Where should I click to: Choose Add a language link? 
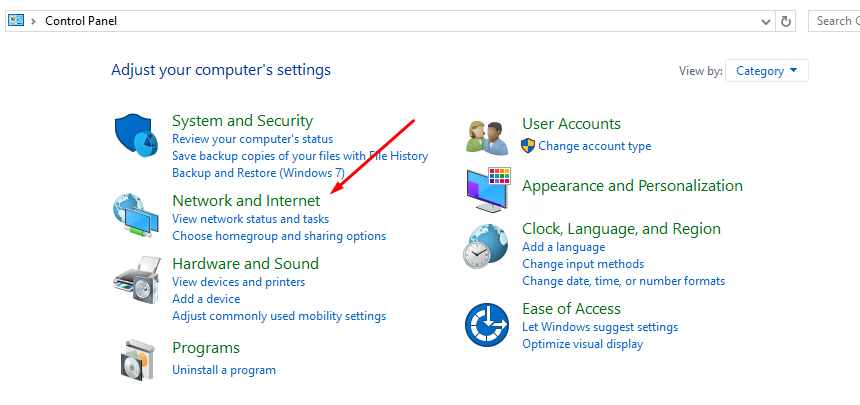(x=563, y=247)
